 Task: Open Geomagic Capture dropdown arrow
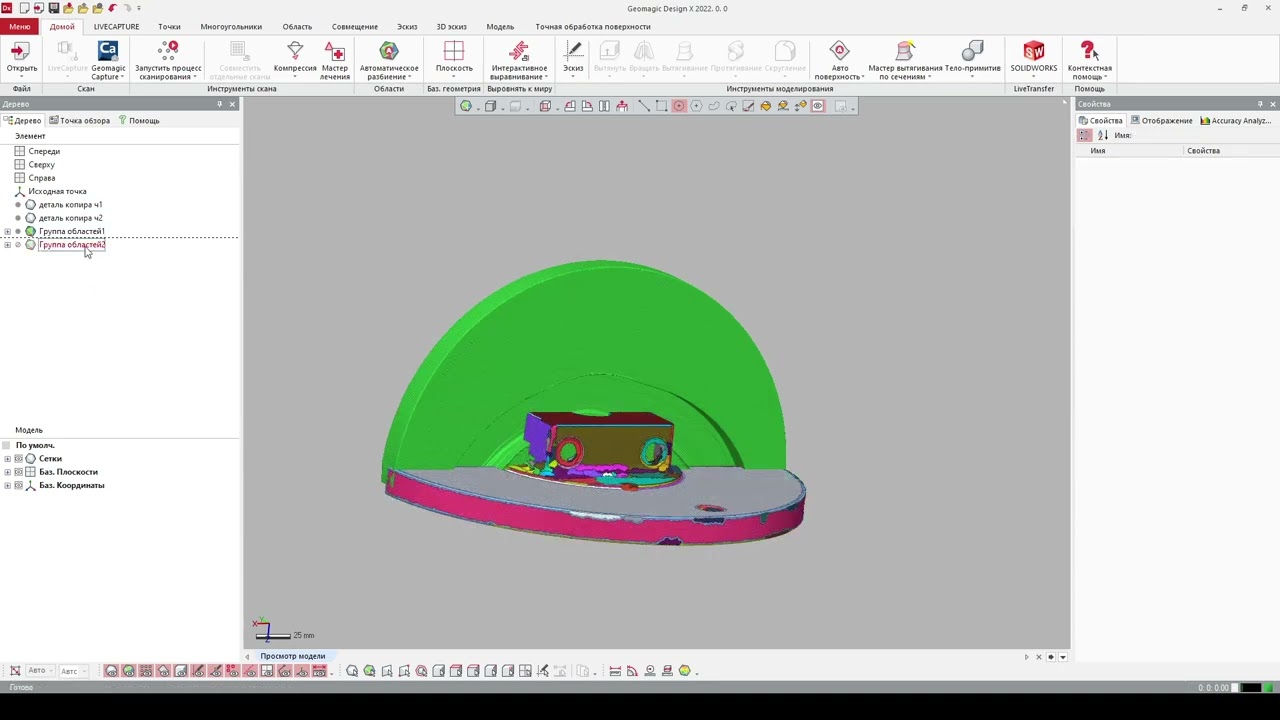(x=122, y=77)
